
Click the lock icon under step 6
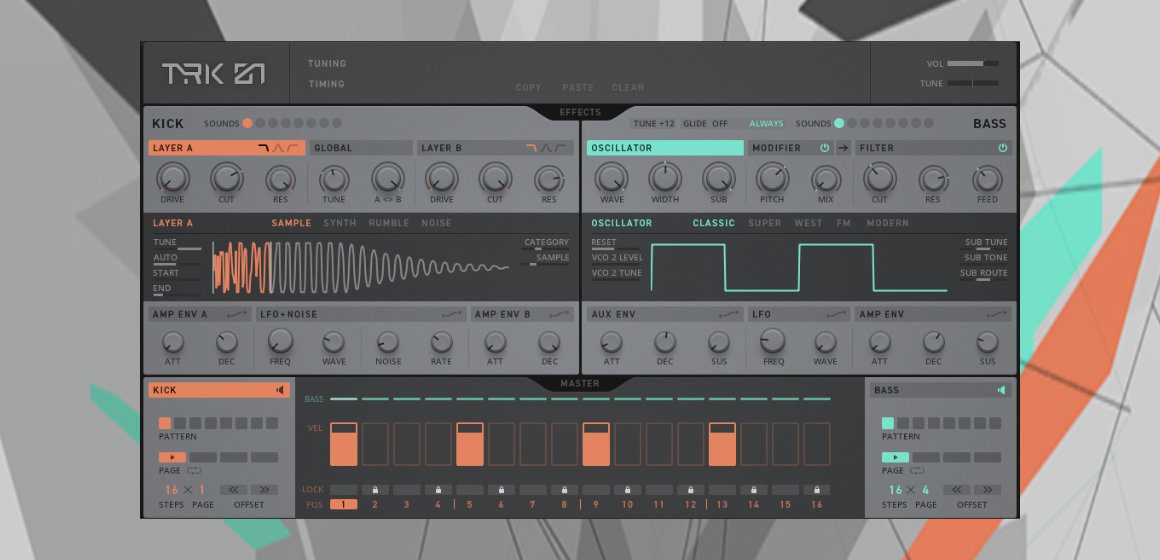502,490
